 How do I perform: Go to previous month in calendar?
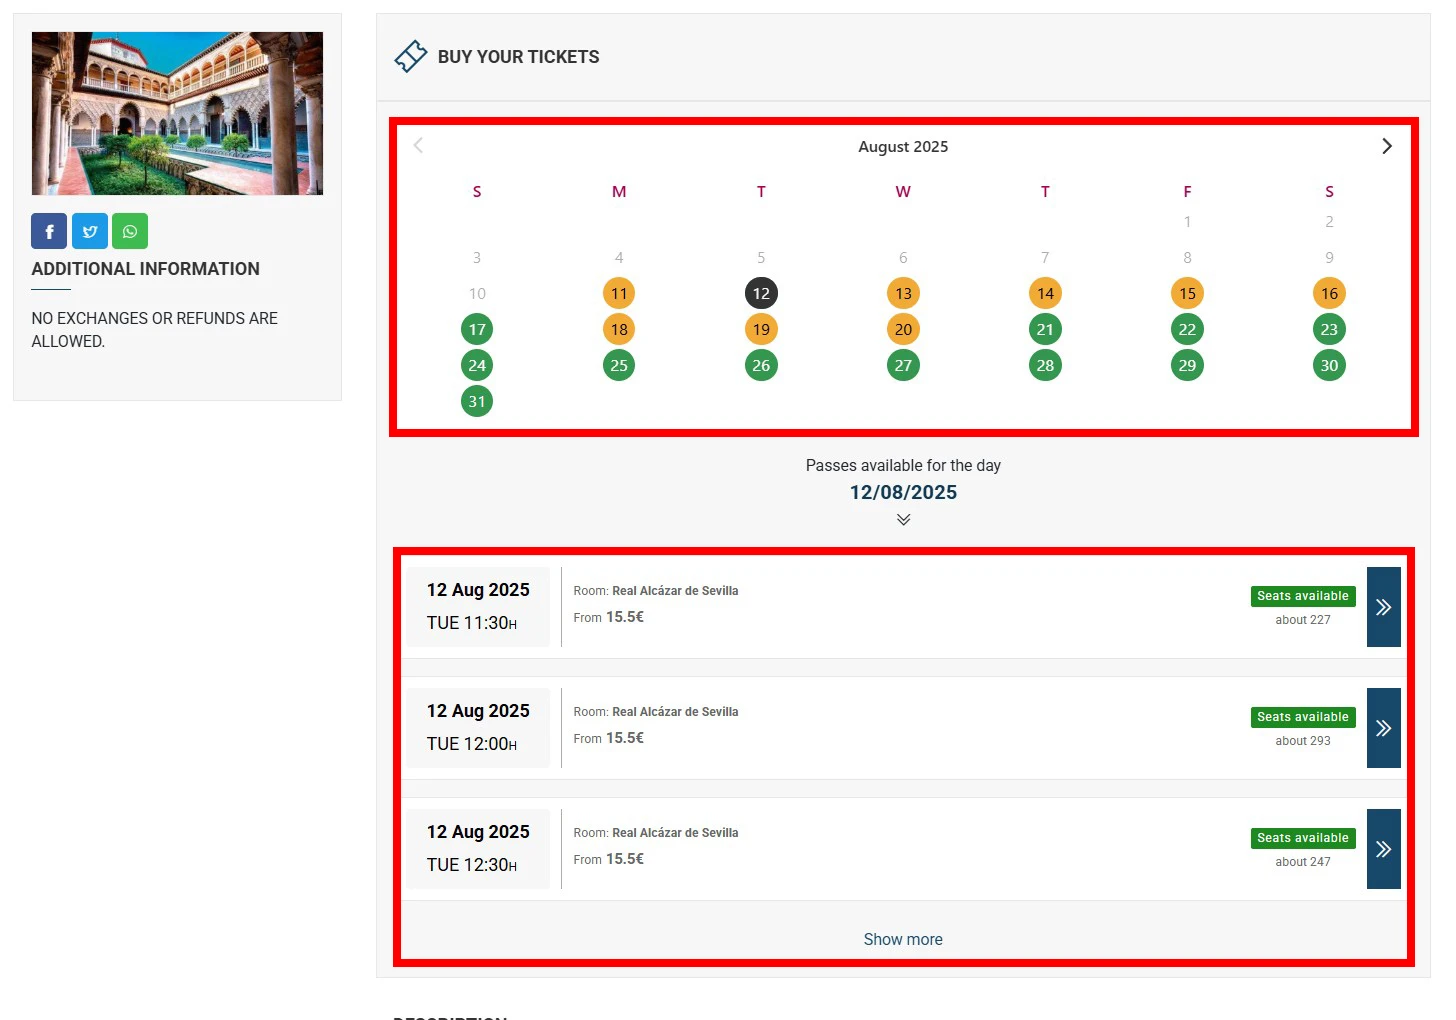[419, 146]
